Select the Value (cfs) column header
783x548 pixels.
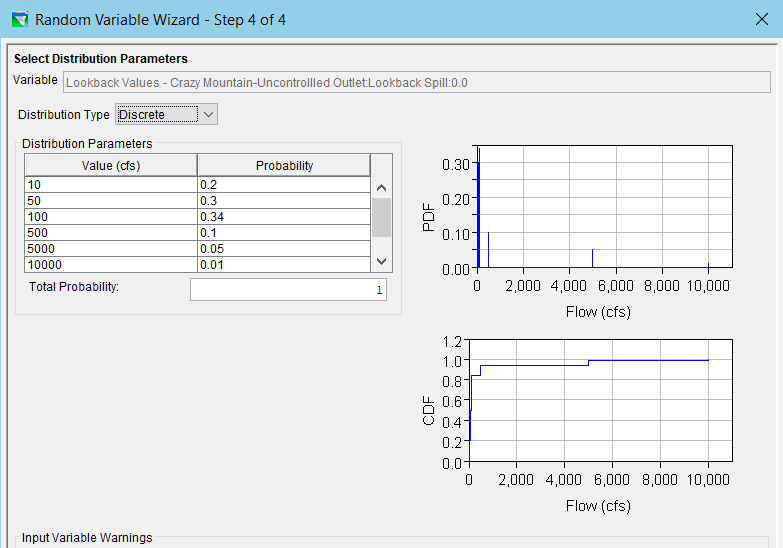110,166
